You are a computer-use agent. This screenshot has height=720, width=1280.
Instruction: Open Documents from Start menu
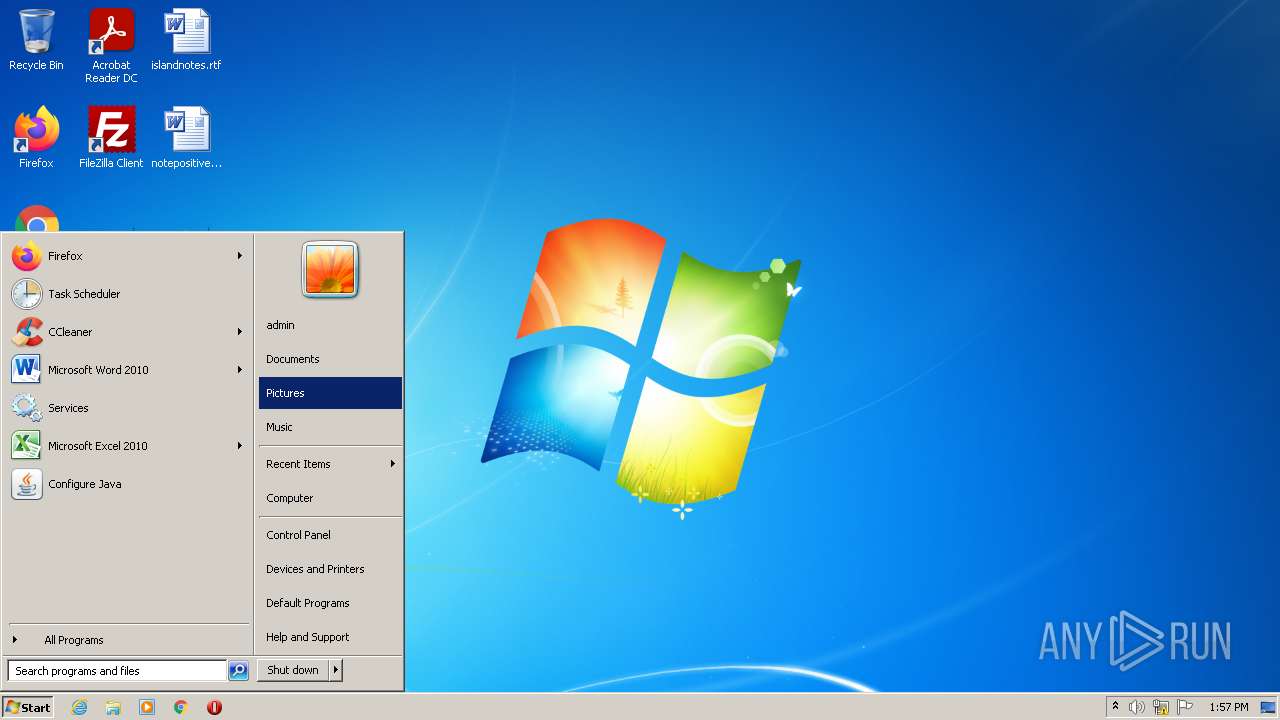tap(330, 359)
